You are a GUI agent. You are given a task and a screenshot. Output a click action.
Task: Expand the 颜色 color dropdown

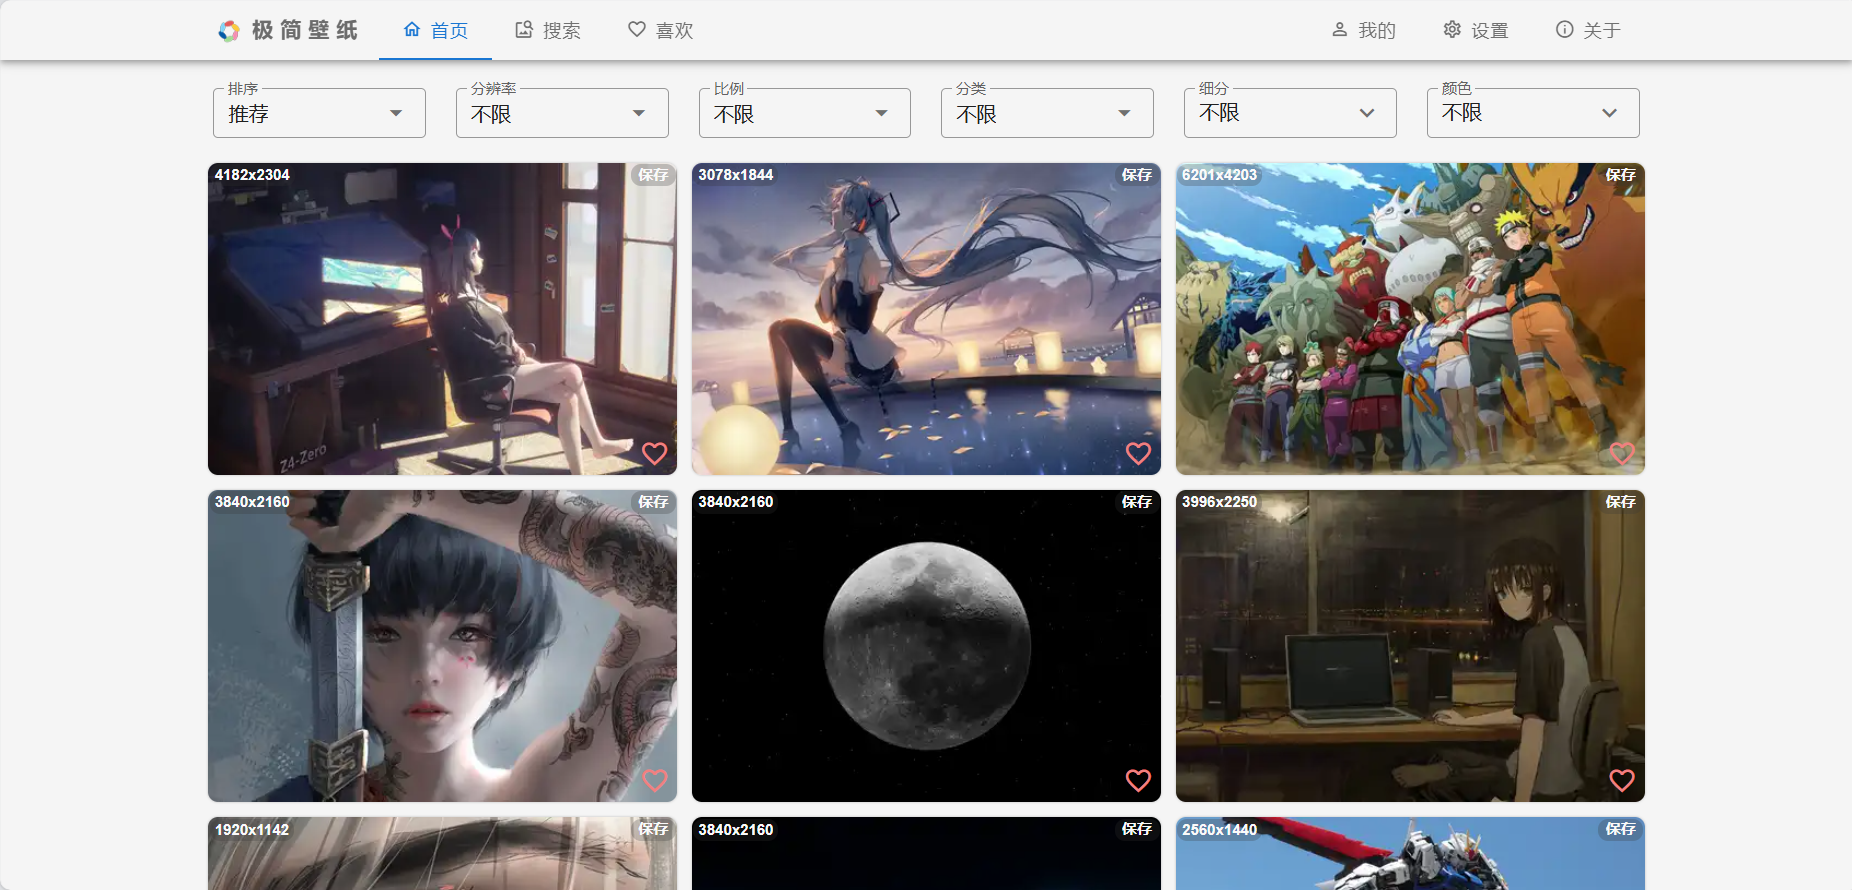click(1533, 113)
